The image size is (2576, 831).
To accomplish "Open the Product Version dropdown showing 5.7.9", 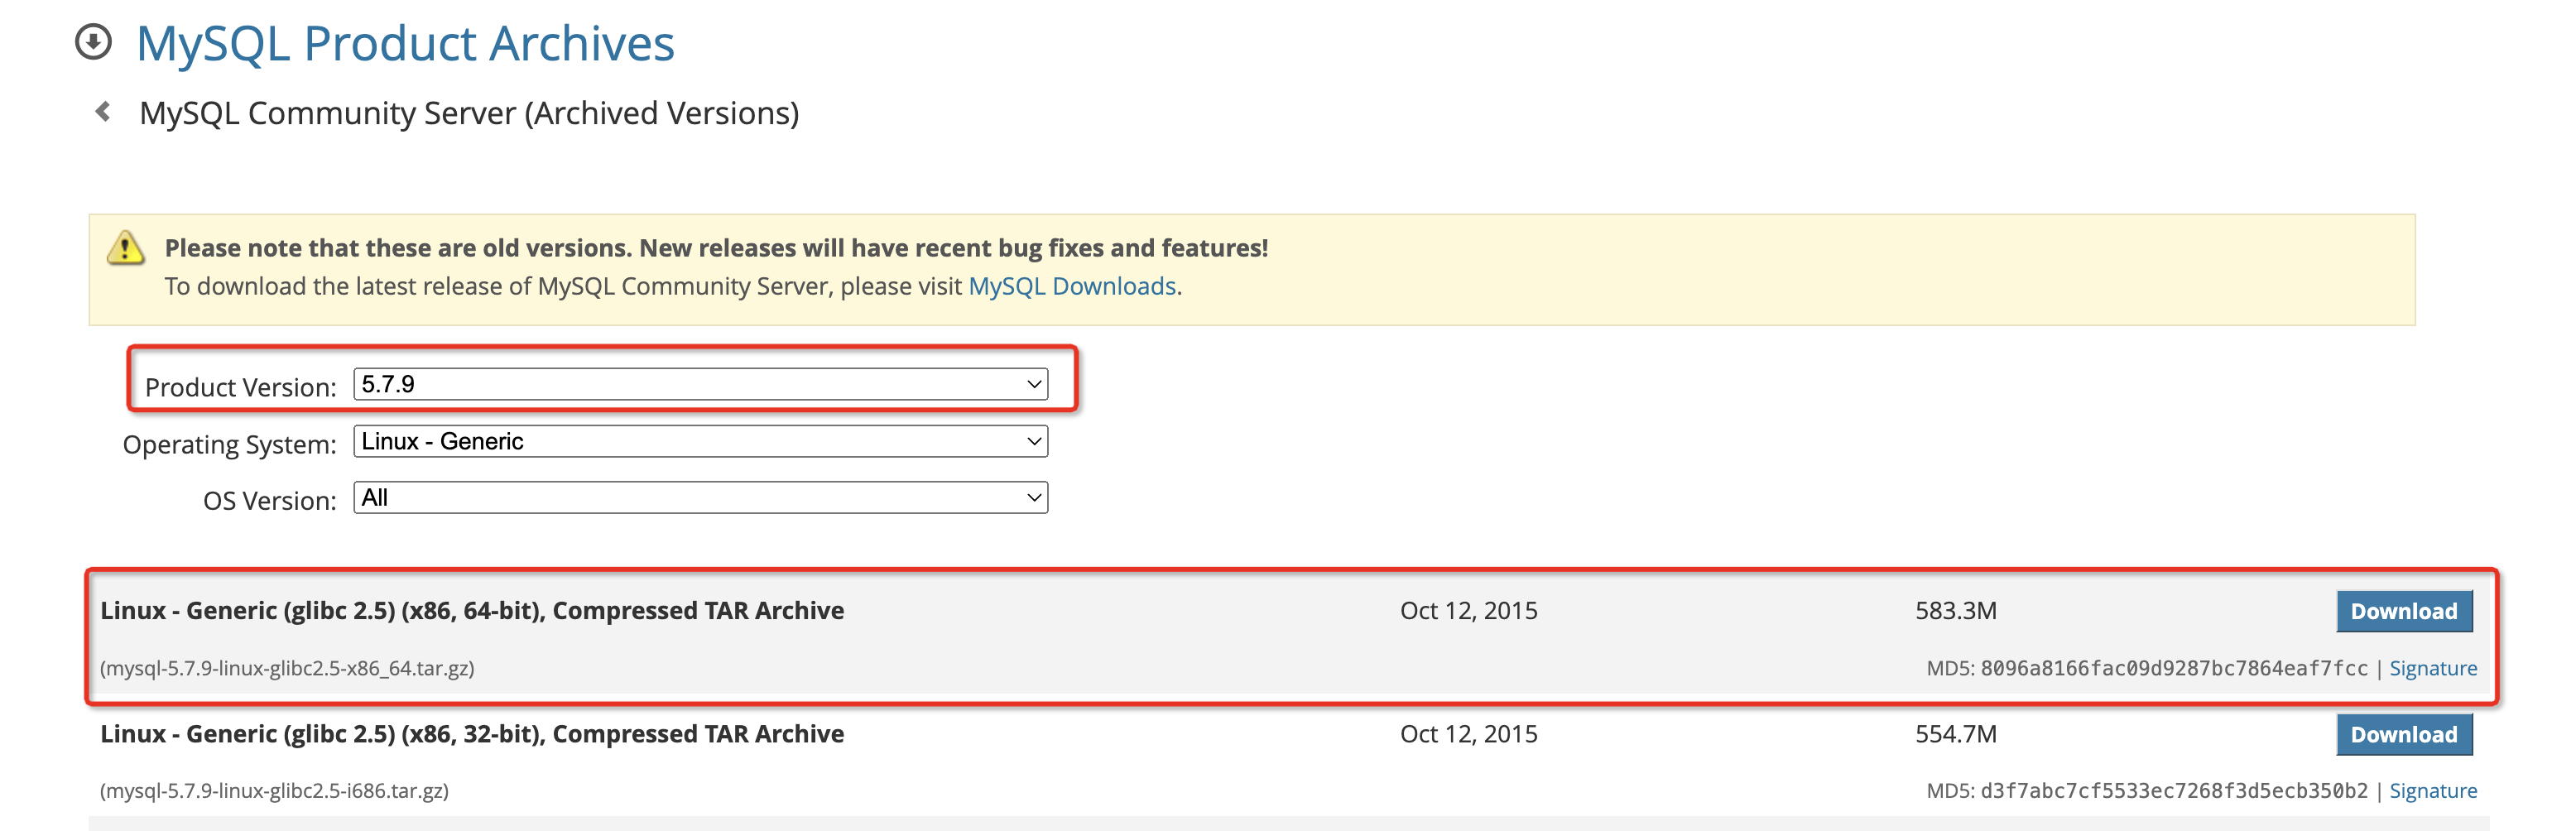I will click(x=700, y=385).
